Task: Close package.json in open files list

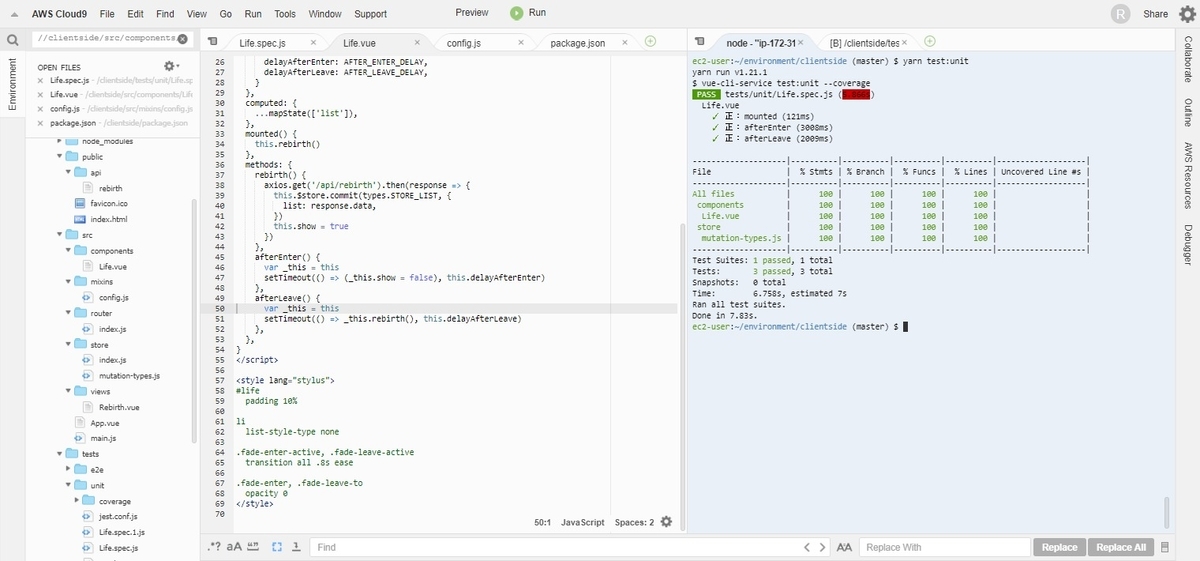Action: 40,122
